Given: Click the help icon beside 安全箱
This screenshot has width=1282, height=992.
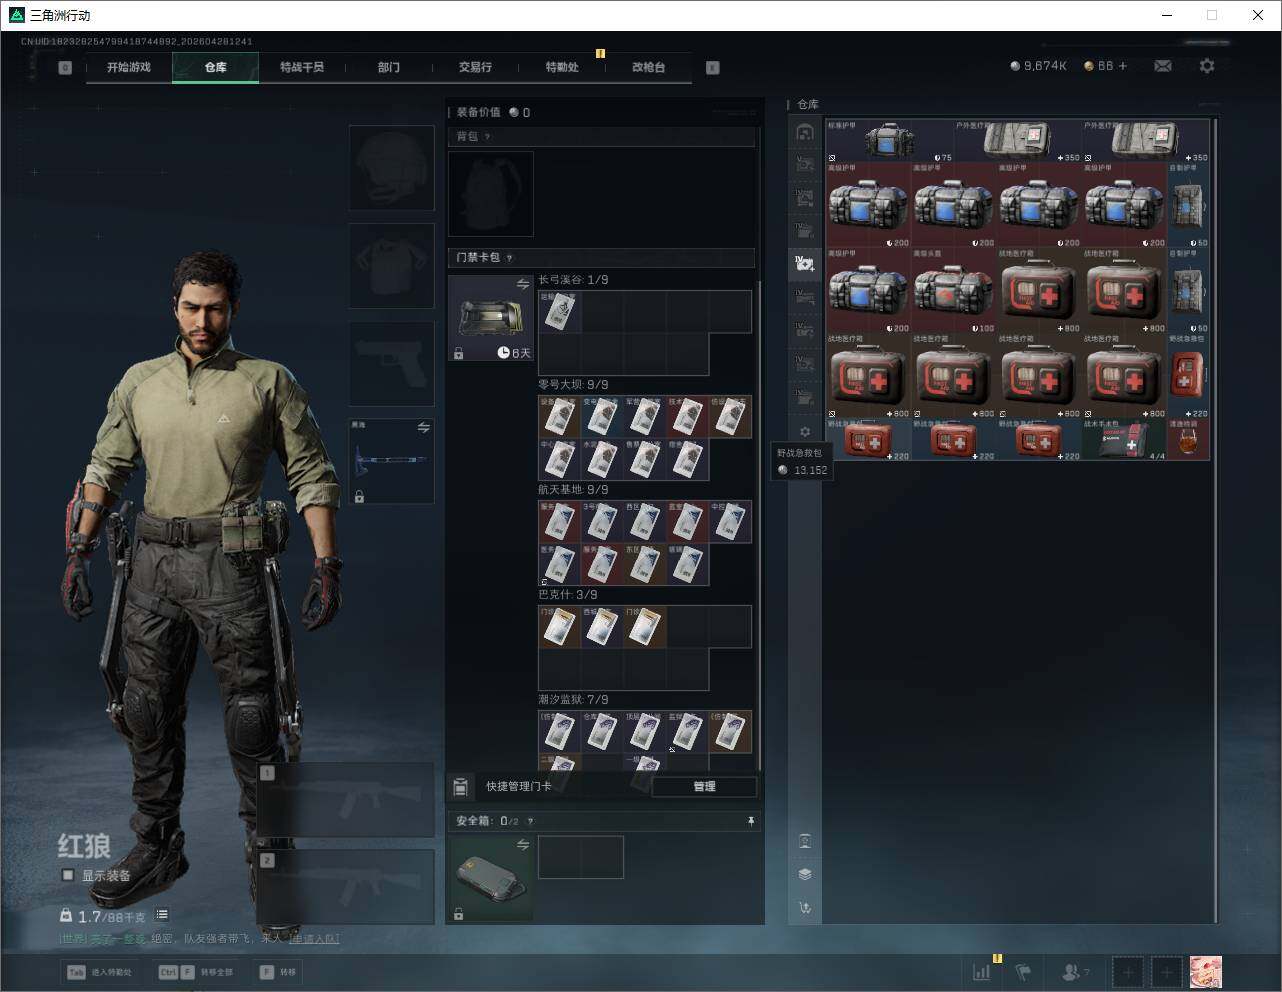Looking at the screenshot, I should point(530,821).
